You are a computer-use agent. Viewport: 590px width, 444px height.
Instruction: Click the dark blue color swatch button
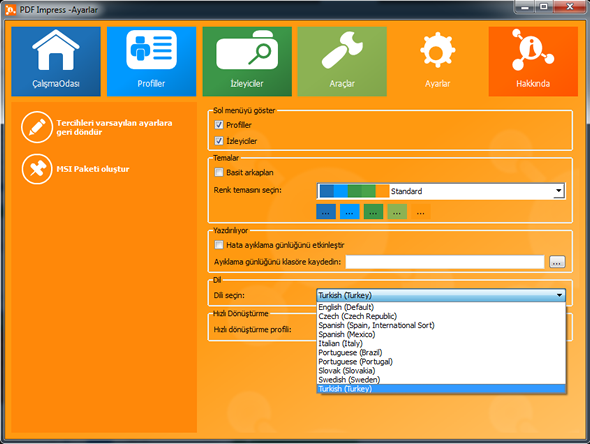point(326,212)
